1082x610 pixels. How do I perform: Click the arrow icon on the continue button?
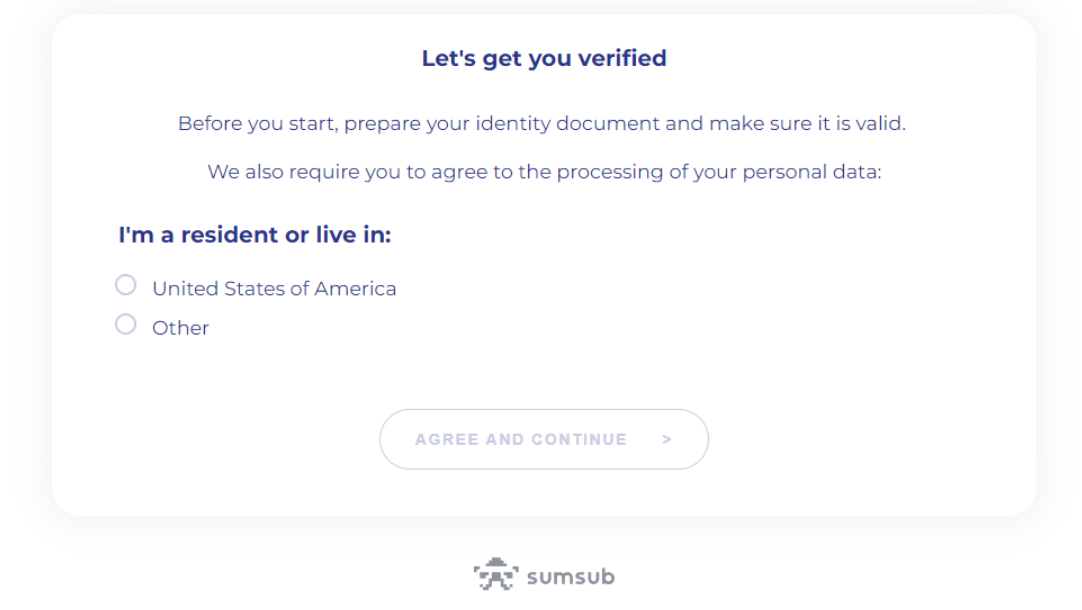point(667,439)
